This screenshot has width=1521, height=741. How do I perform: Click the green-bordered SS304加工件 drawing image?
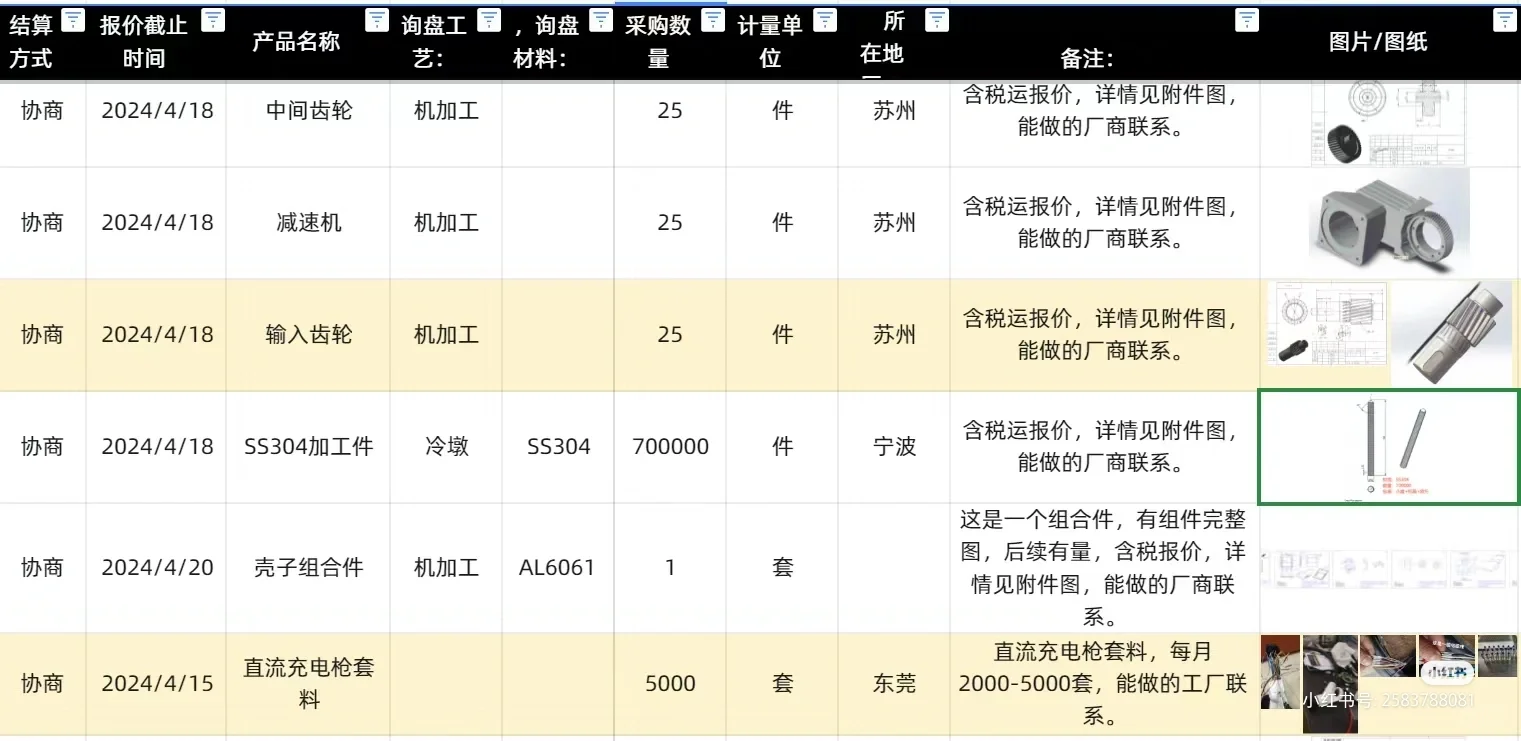(1388, 446)
